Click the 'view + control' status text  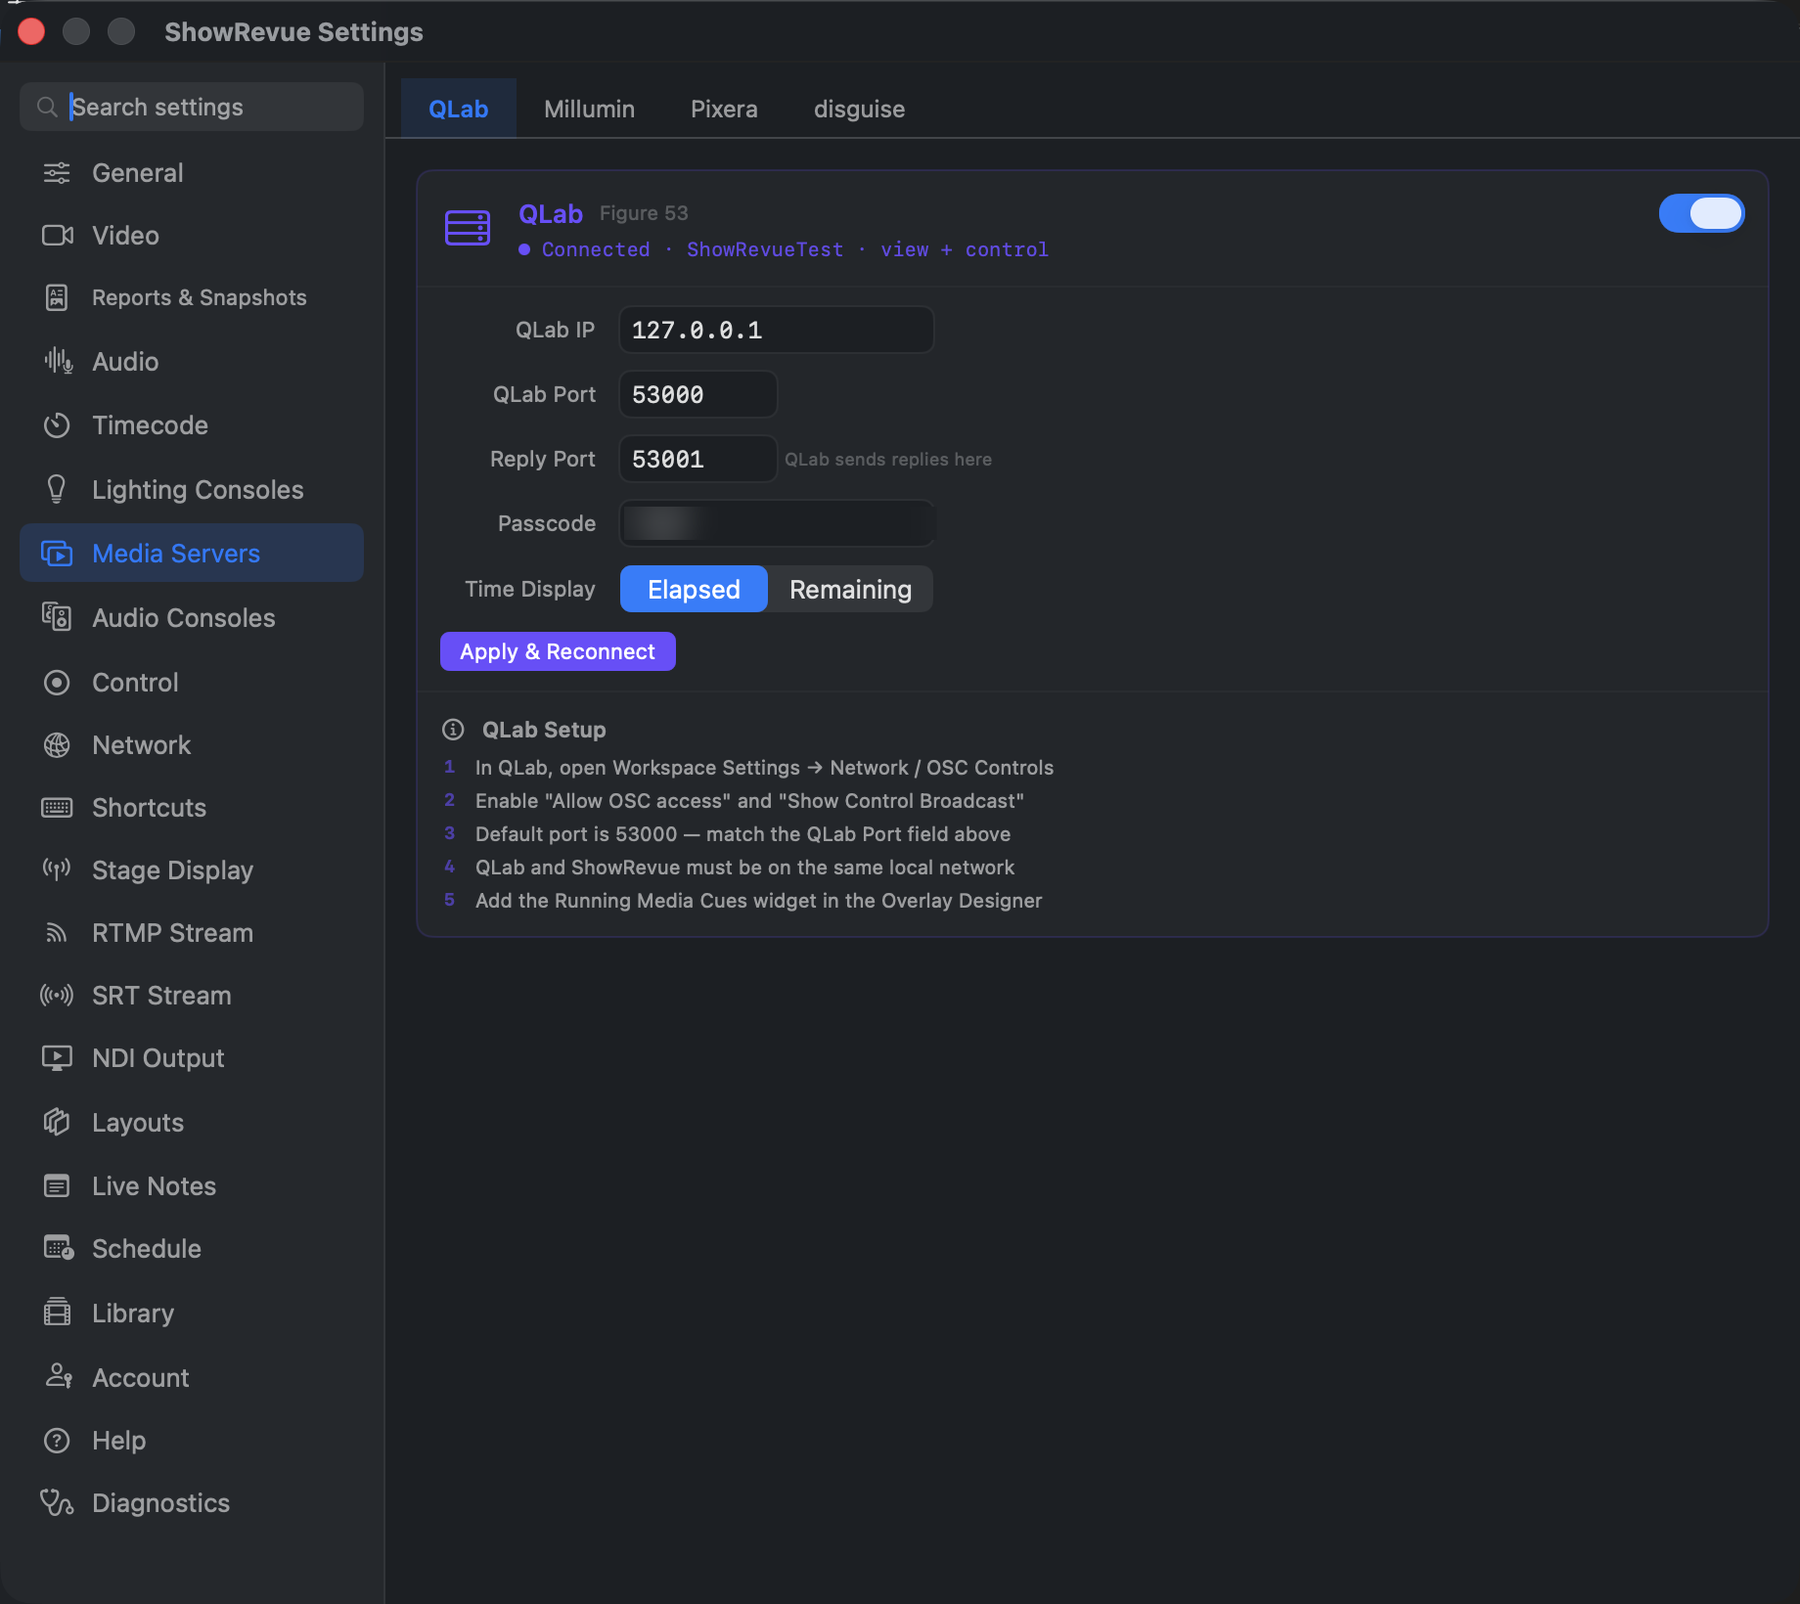(x=964, y=249)
